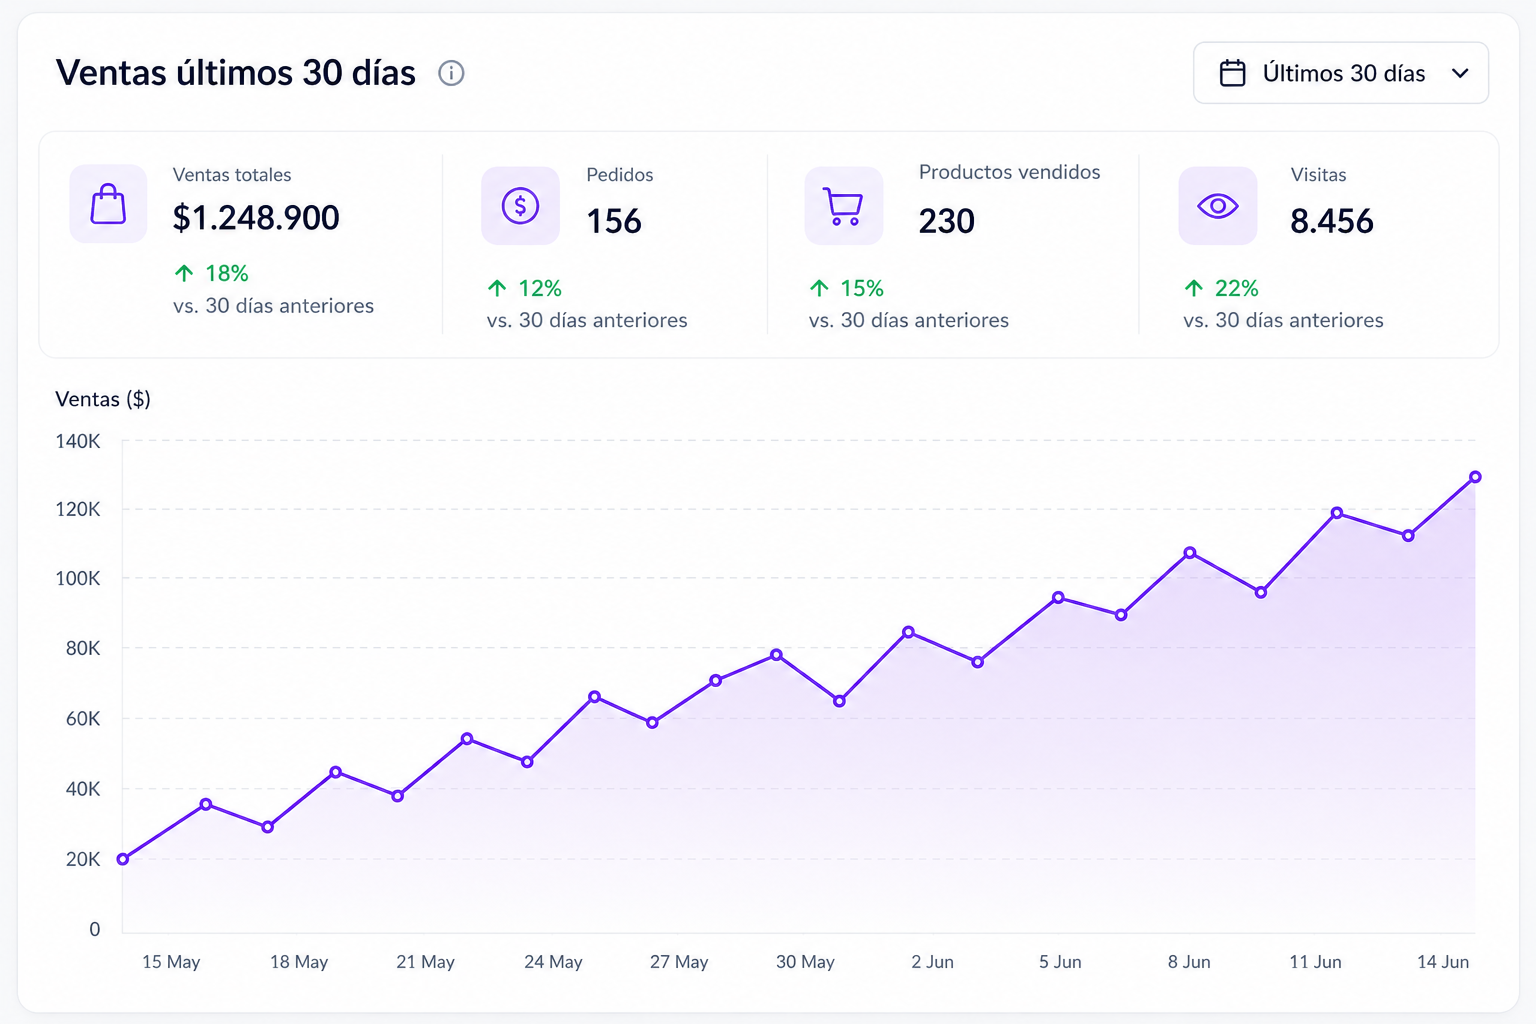Click the "0" y-axis label
This screenshot has width=1536, height=1024.
95,929
